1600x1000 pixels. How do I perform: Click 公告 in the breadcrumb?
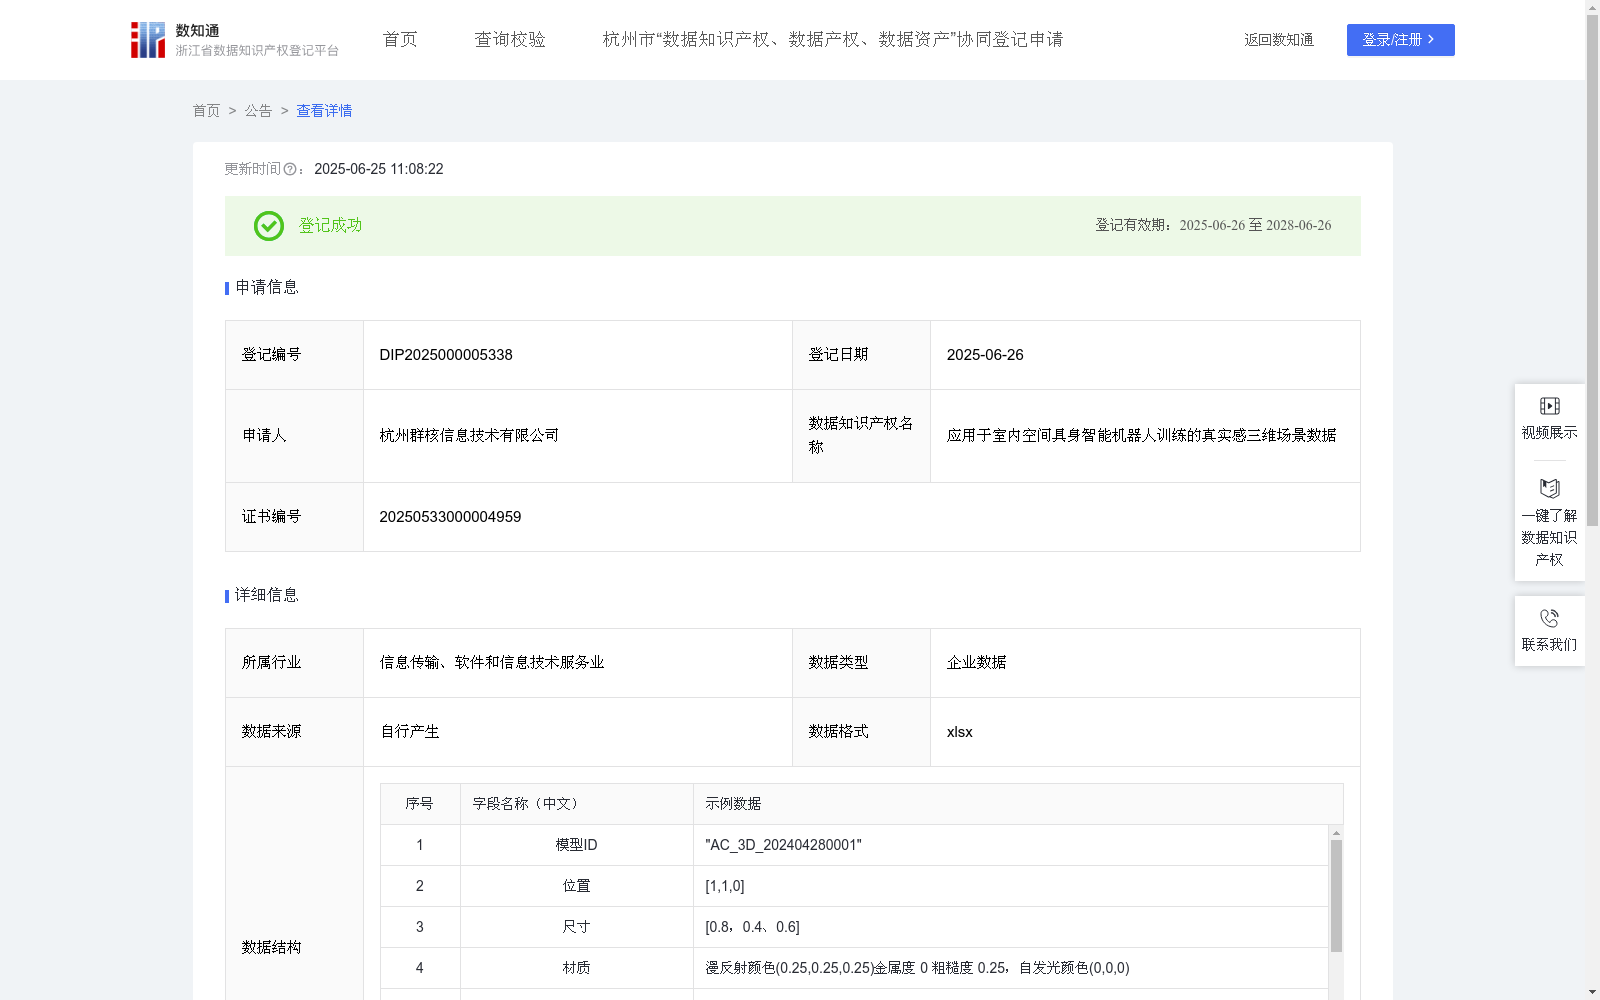click(x=258, y=111)
